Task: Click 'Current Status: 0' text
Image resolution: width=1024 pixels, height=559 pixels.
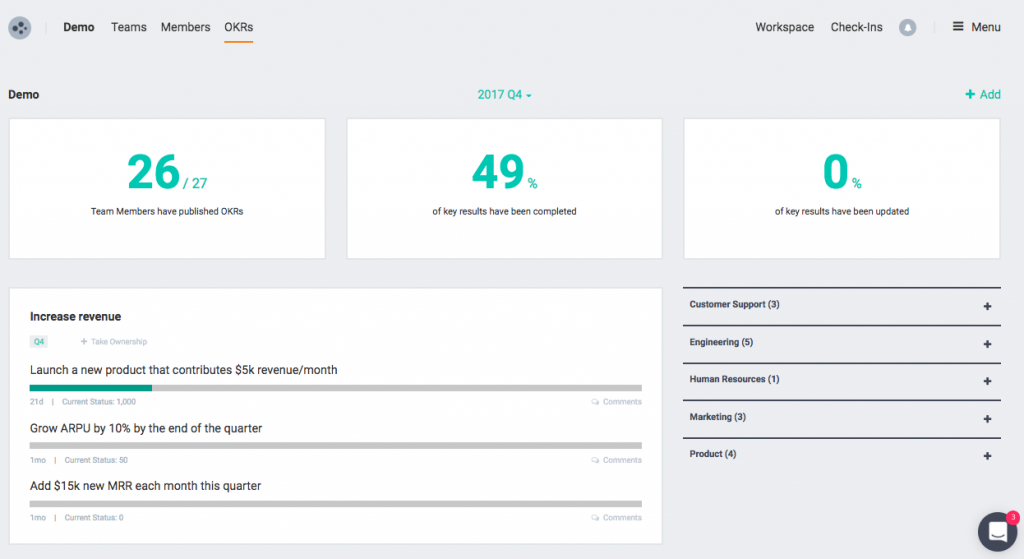Action: pyautogui.click(x=94, y=518)
